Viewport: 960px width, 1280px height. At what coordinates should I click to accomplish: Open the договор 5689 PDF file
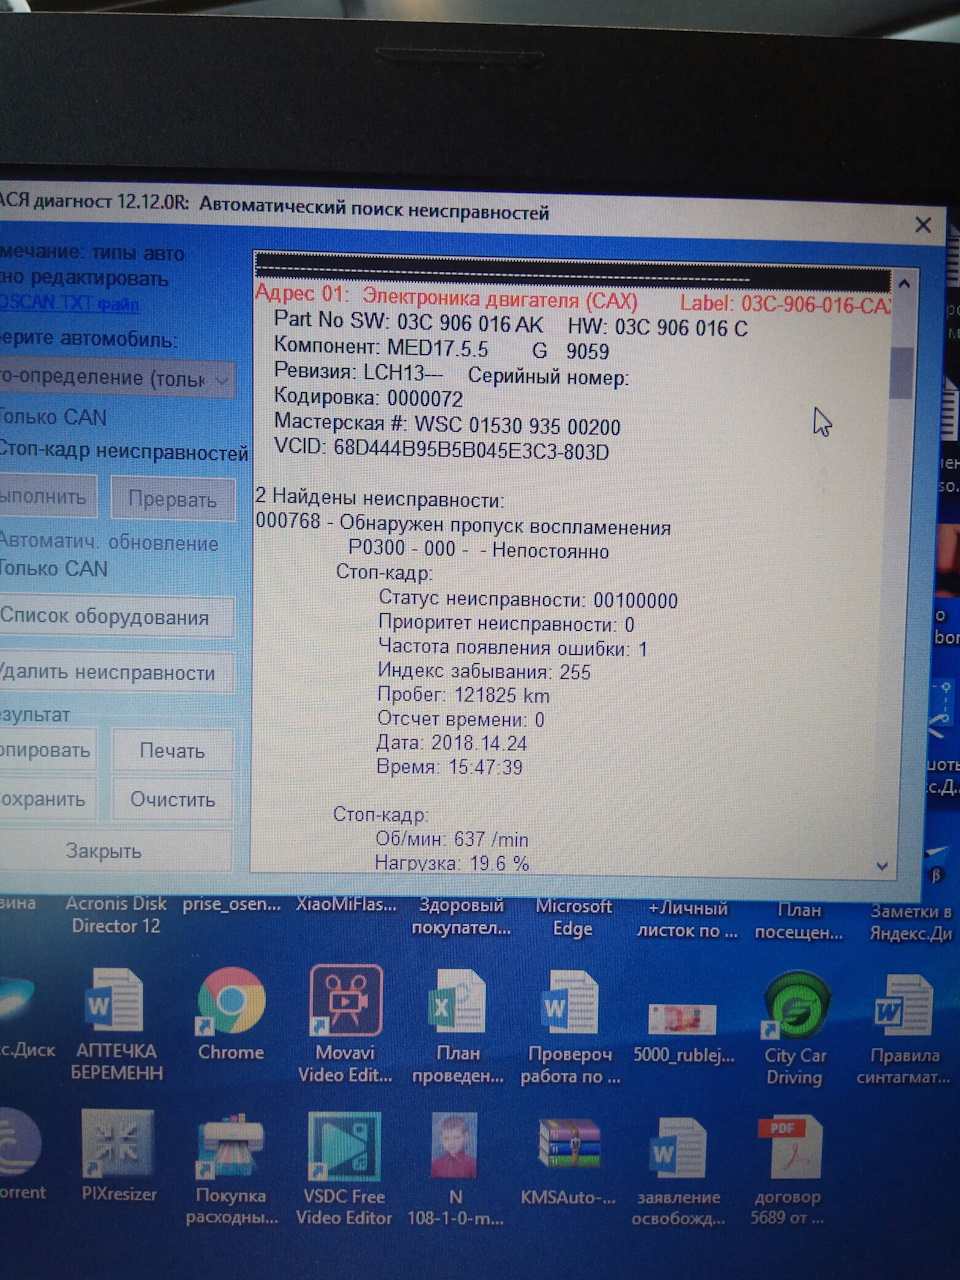(x=788, y=1170)
